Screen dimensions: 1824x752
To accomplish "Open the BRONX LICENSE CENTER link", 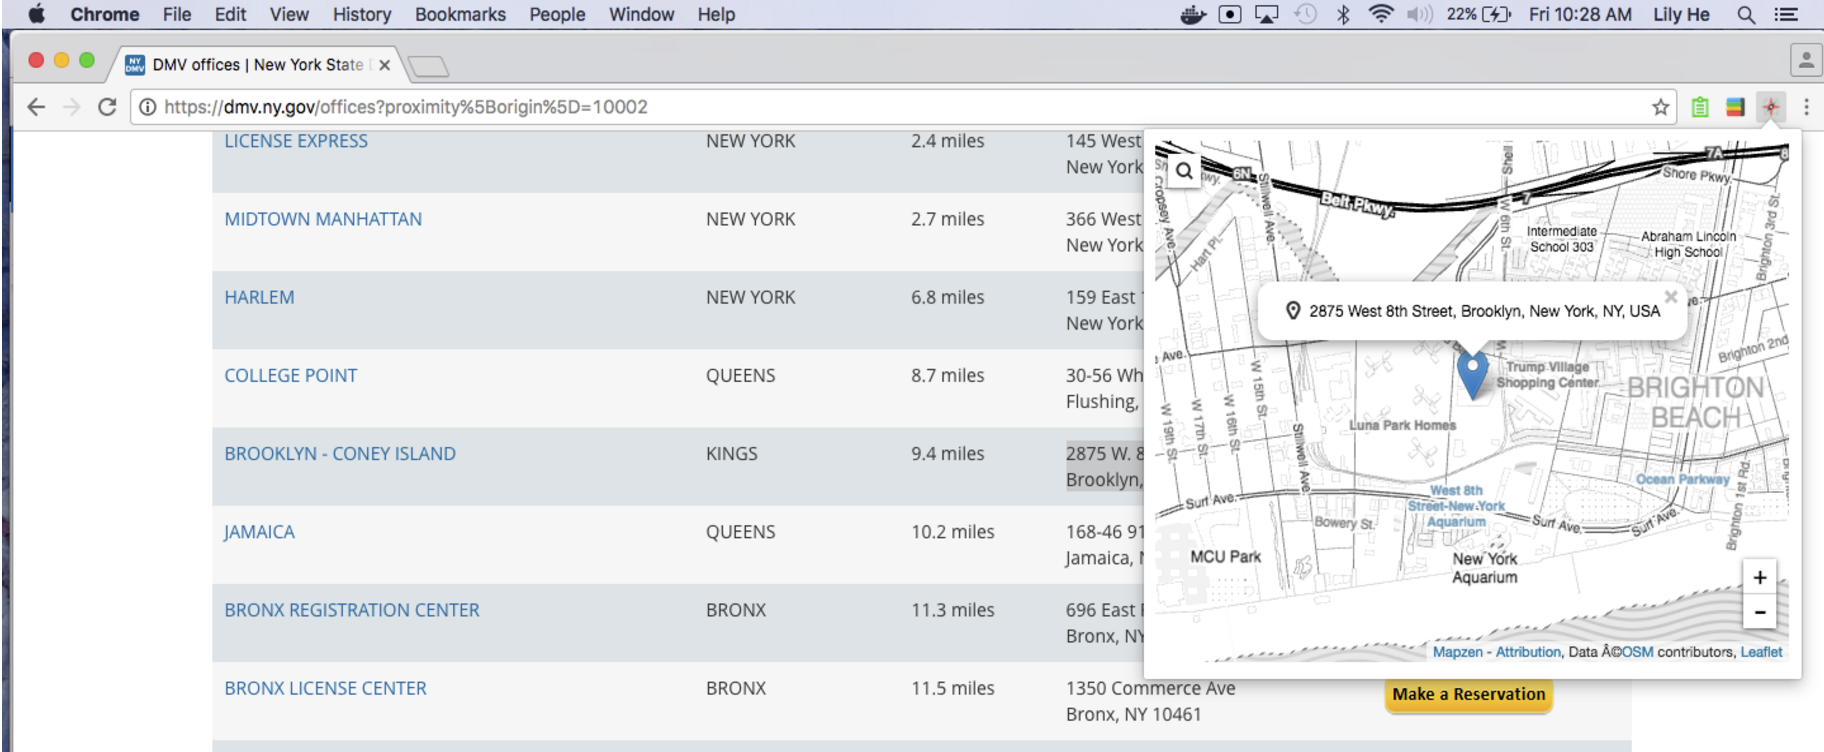I will [x=325, y=688].
